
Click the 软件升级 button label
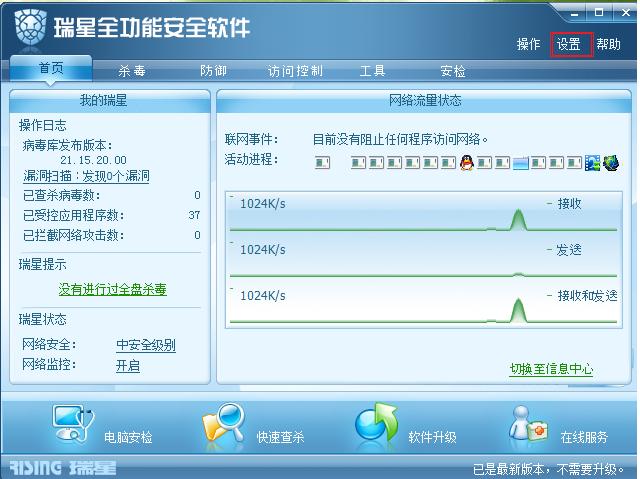(432, 437)
